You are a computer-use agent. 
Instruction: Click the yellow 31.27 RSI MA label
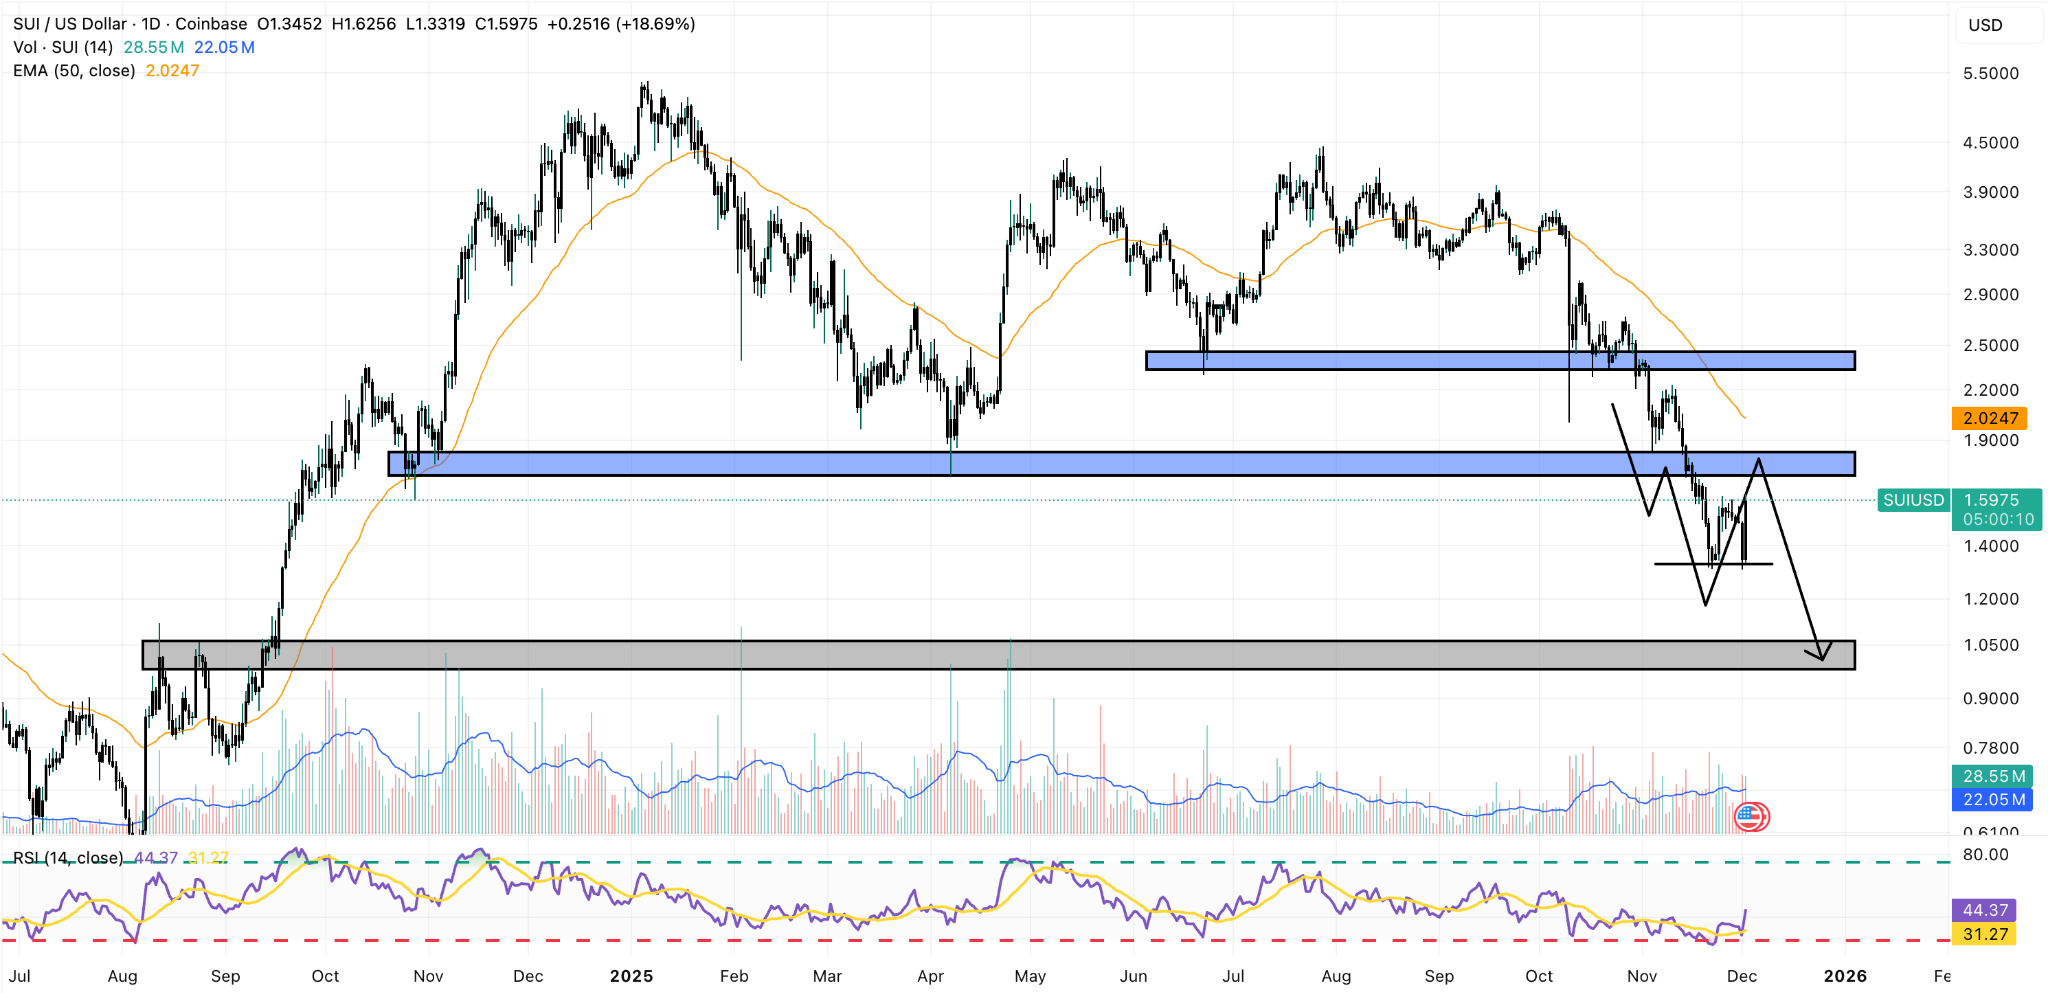click(x=1984, y=934)
